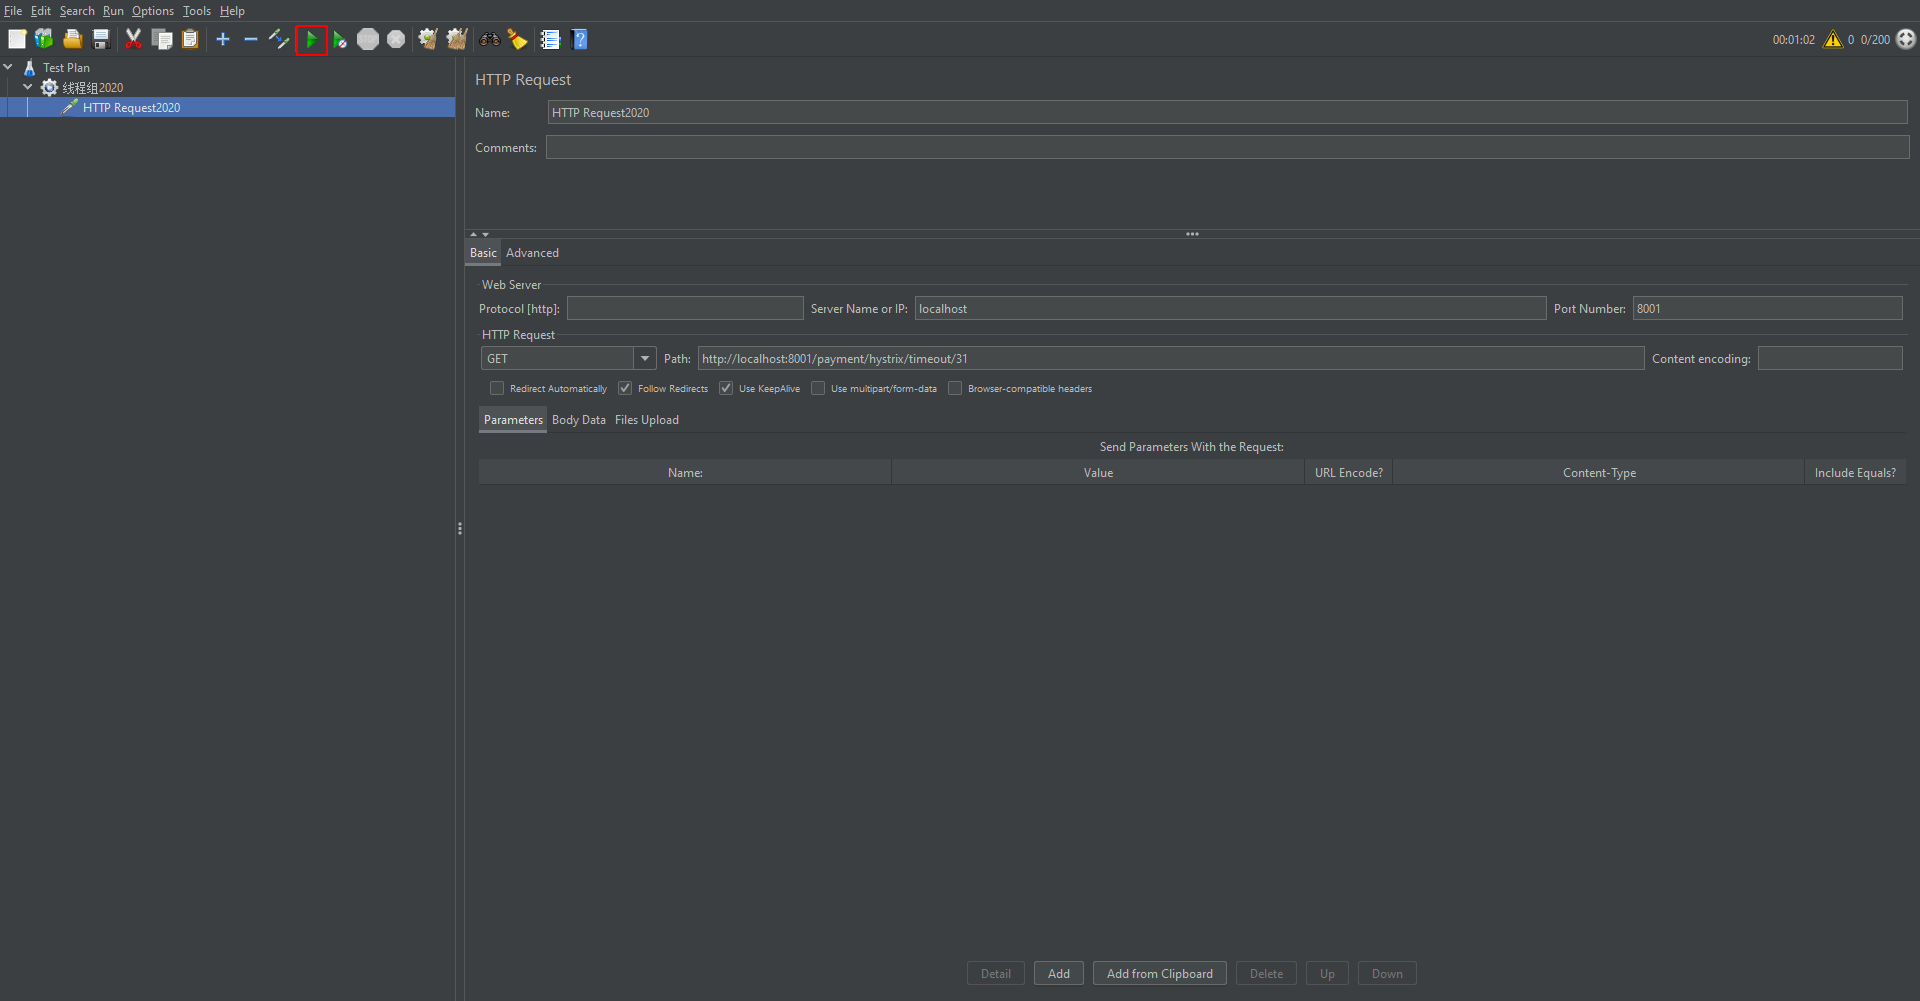Start the test with green play button
This screenshot has width=1920, height=1001.
[x=312, y=39]
